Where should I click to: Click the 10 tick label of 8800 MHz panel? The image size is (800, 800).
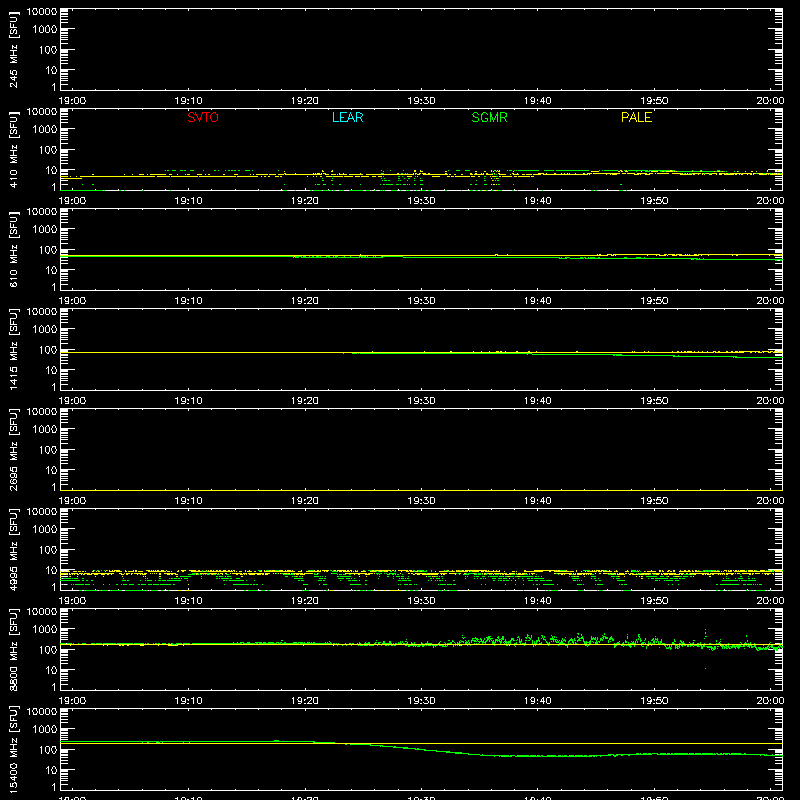tap(51, 670)
